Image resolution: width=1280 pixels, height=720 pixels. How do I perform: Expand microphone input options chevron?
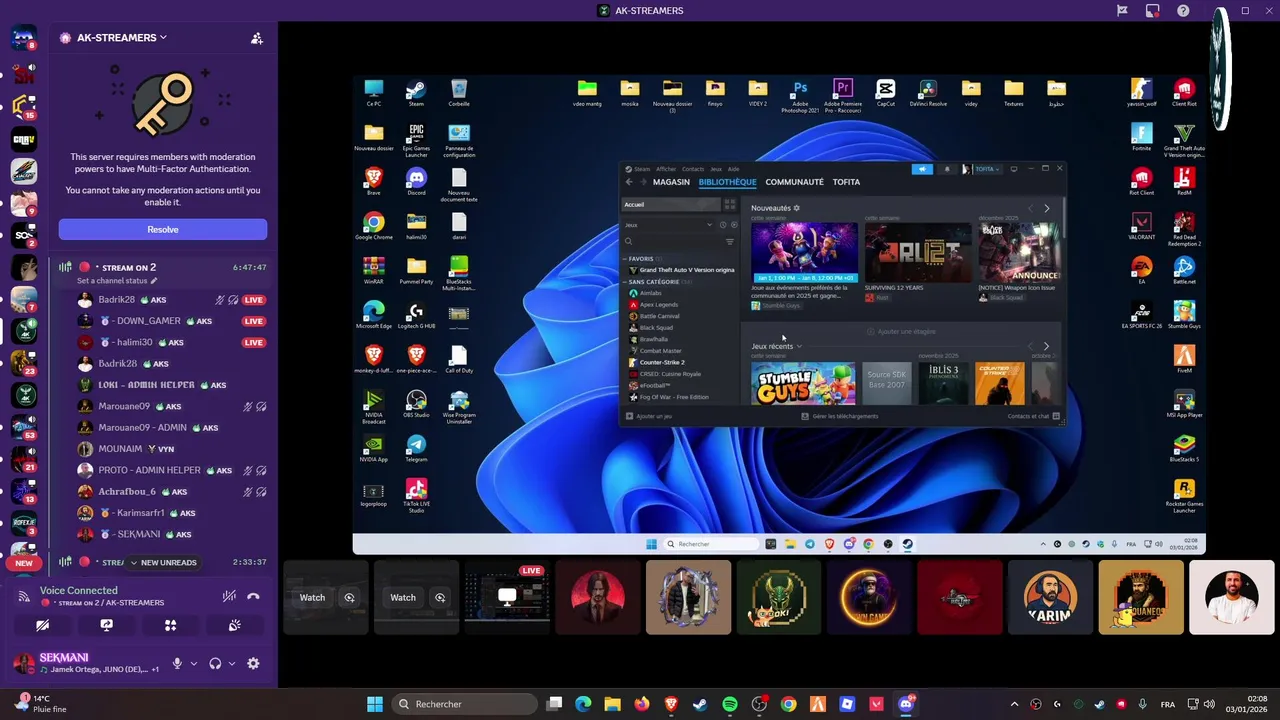pos(193,663)
